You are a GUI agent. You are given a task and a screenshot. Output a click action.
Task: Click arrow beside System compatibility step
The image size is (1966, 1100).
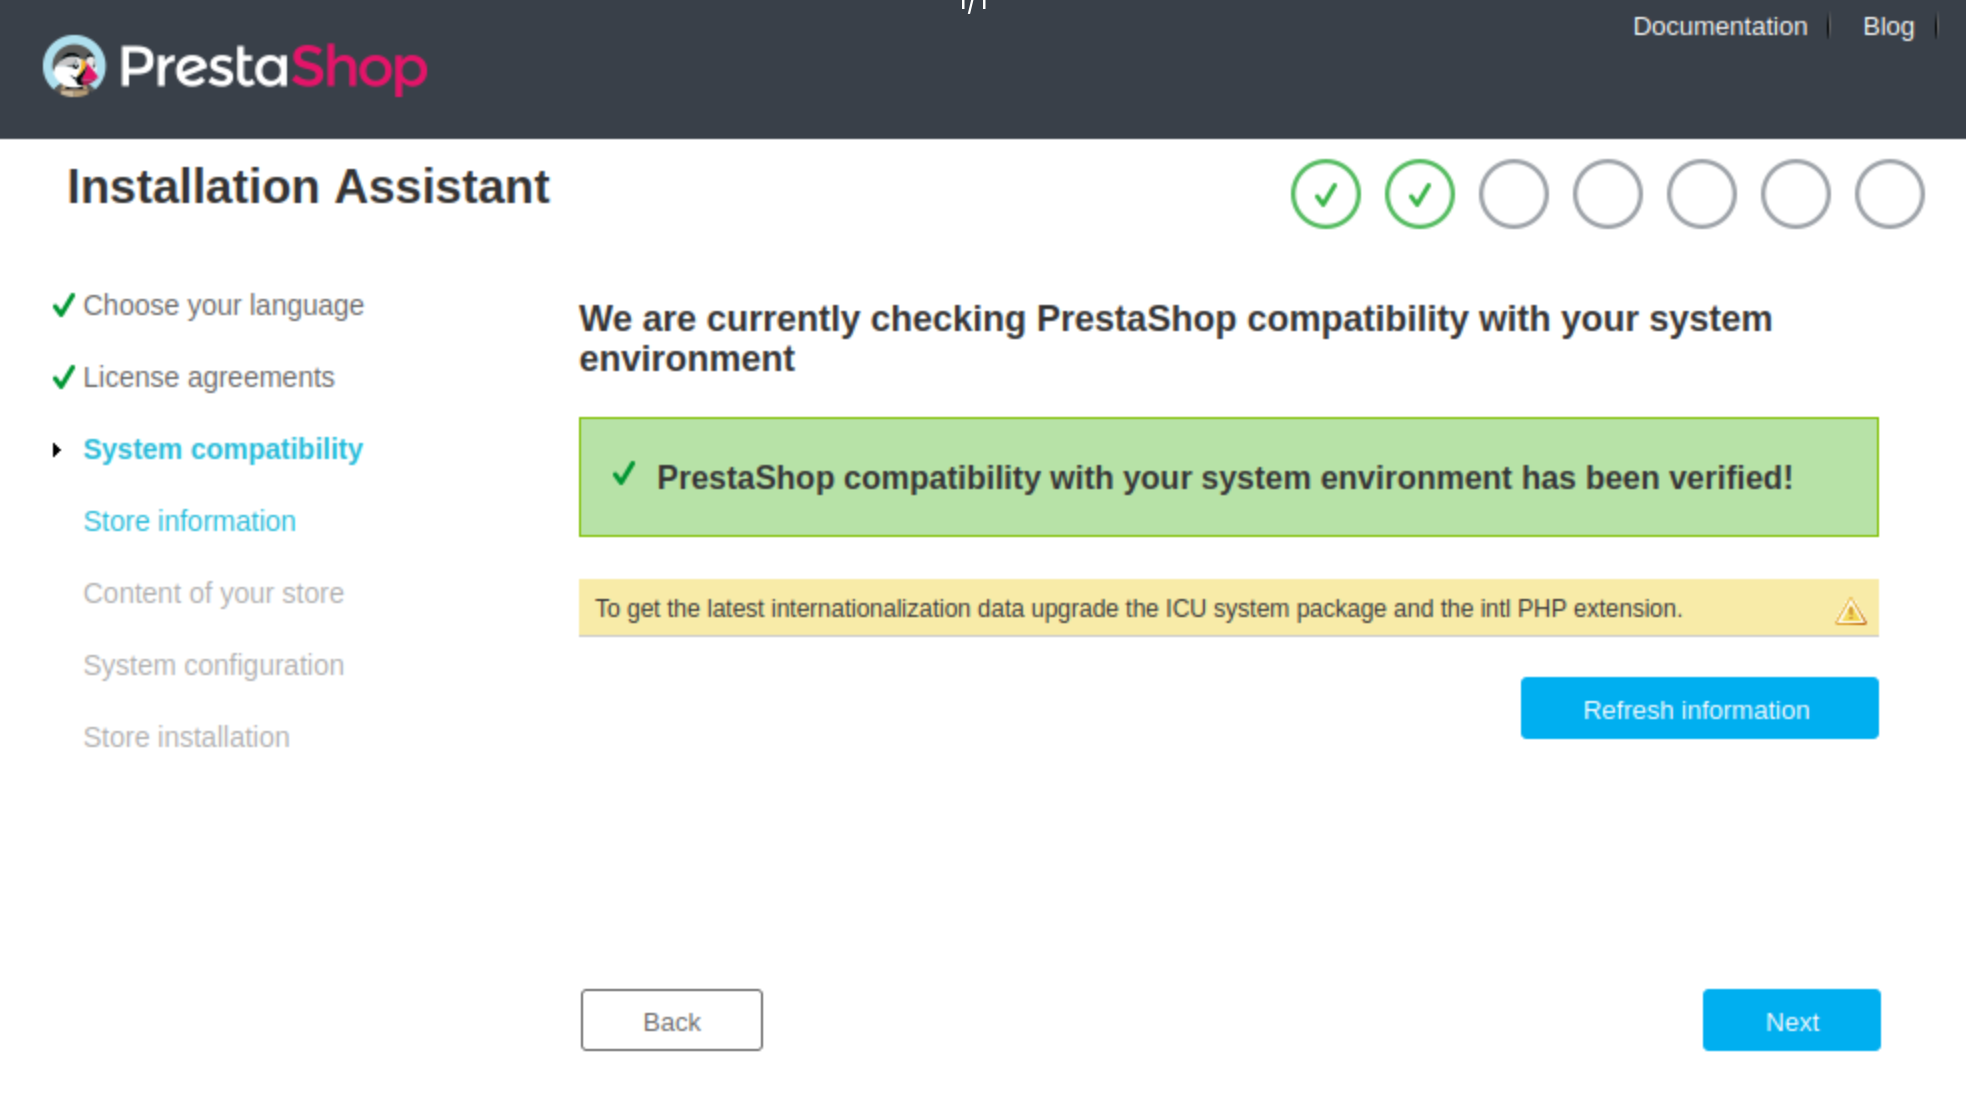tap(57, 450)
